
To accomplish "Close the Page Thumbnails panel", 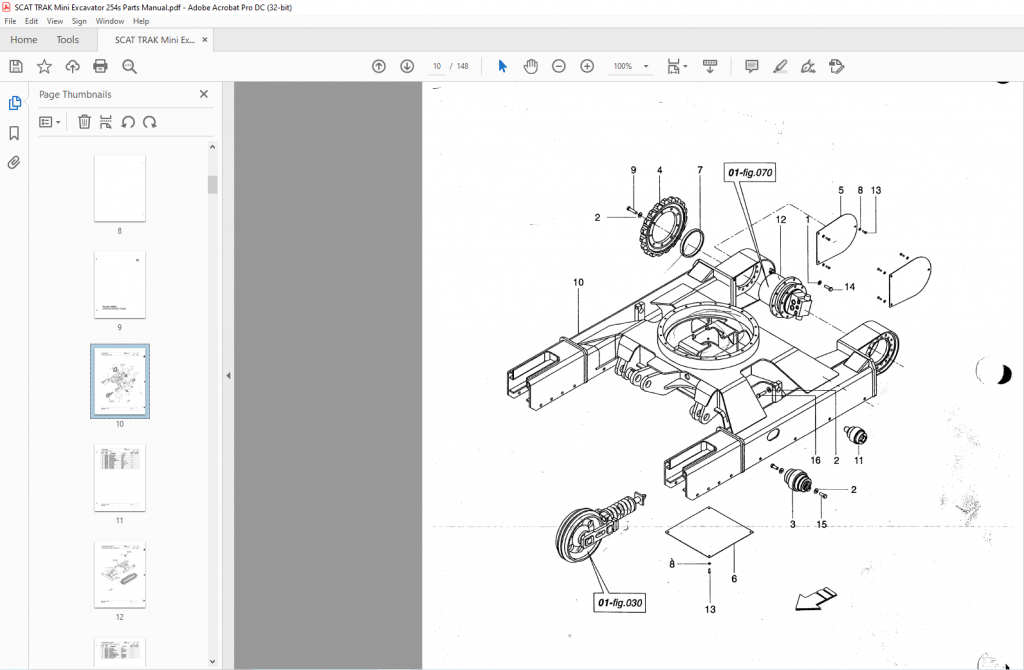I will click(x=204, y=94).
